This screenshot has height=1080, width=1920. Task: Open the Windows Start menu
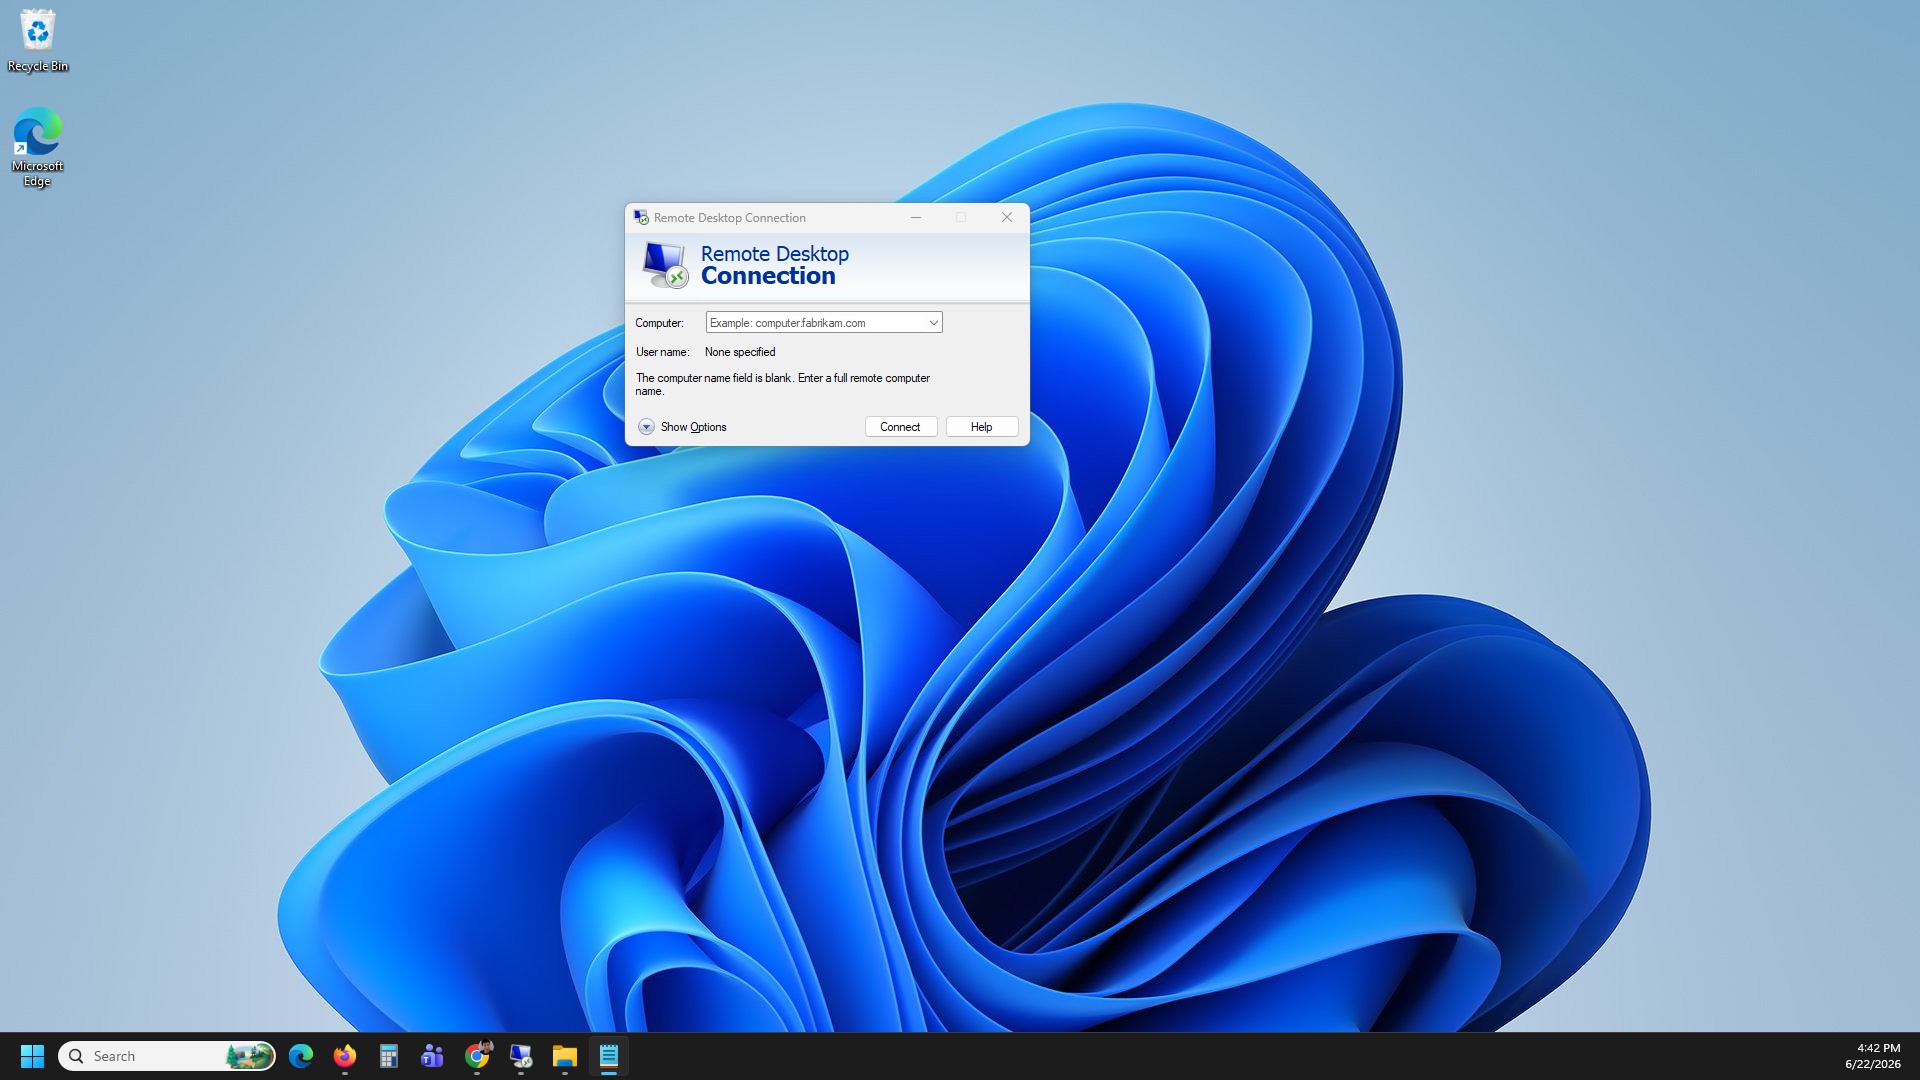(32, 1056)
